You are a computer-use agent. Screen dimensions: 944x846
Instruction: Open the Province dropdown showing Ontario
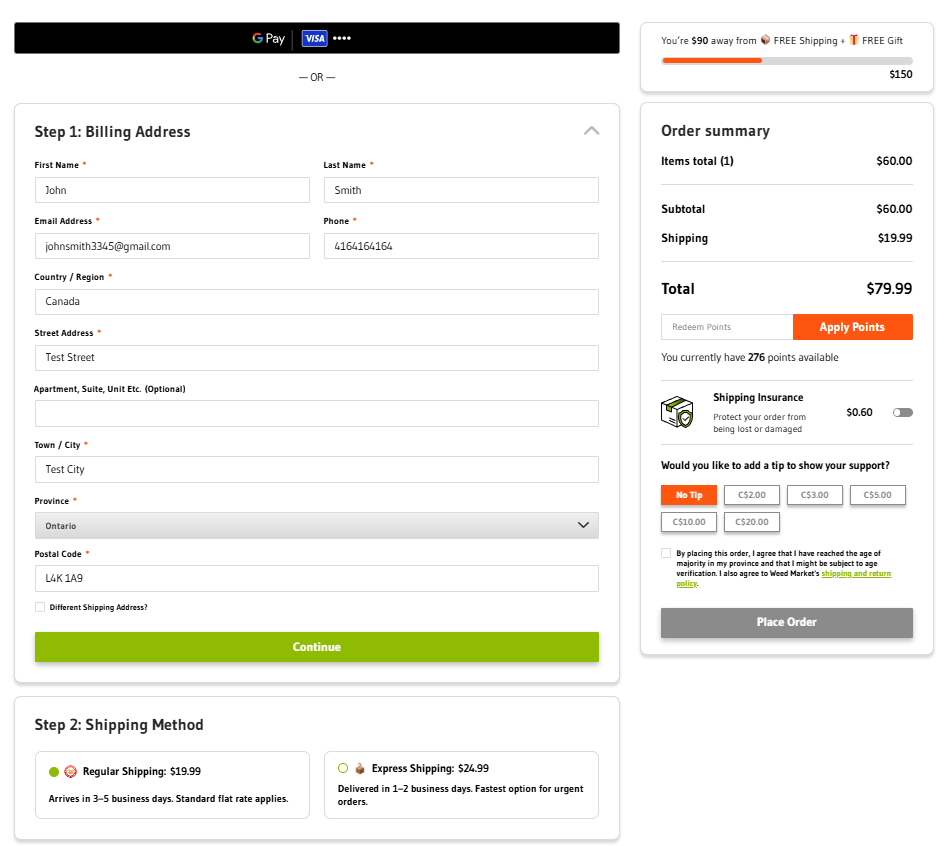317,526
